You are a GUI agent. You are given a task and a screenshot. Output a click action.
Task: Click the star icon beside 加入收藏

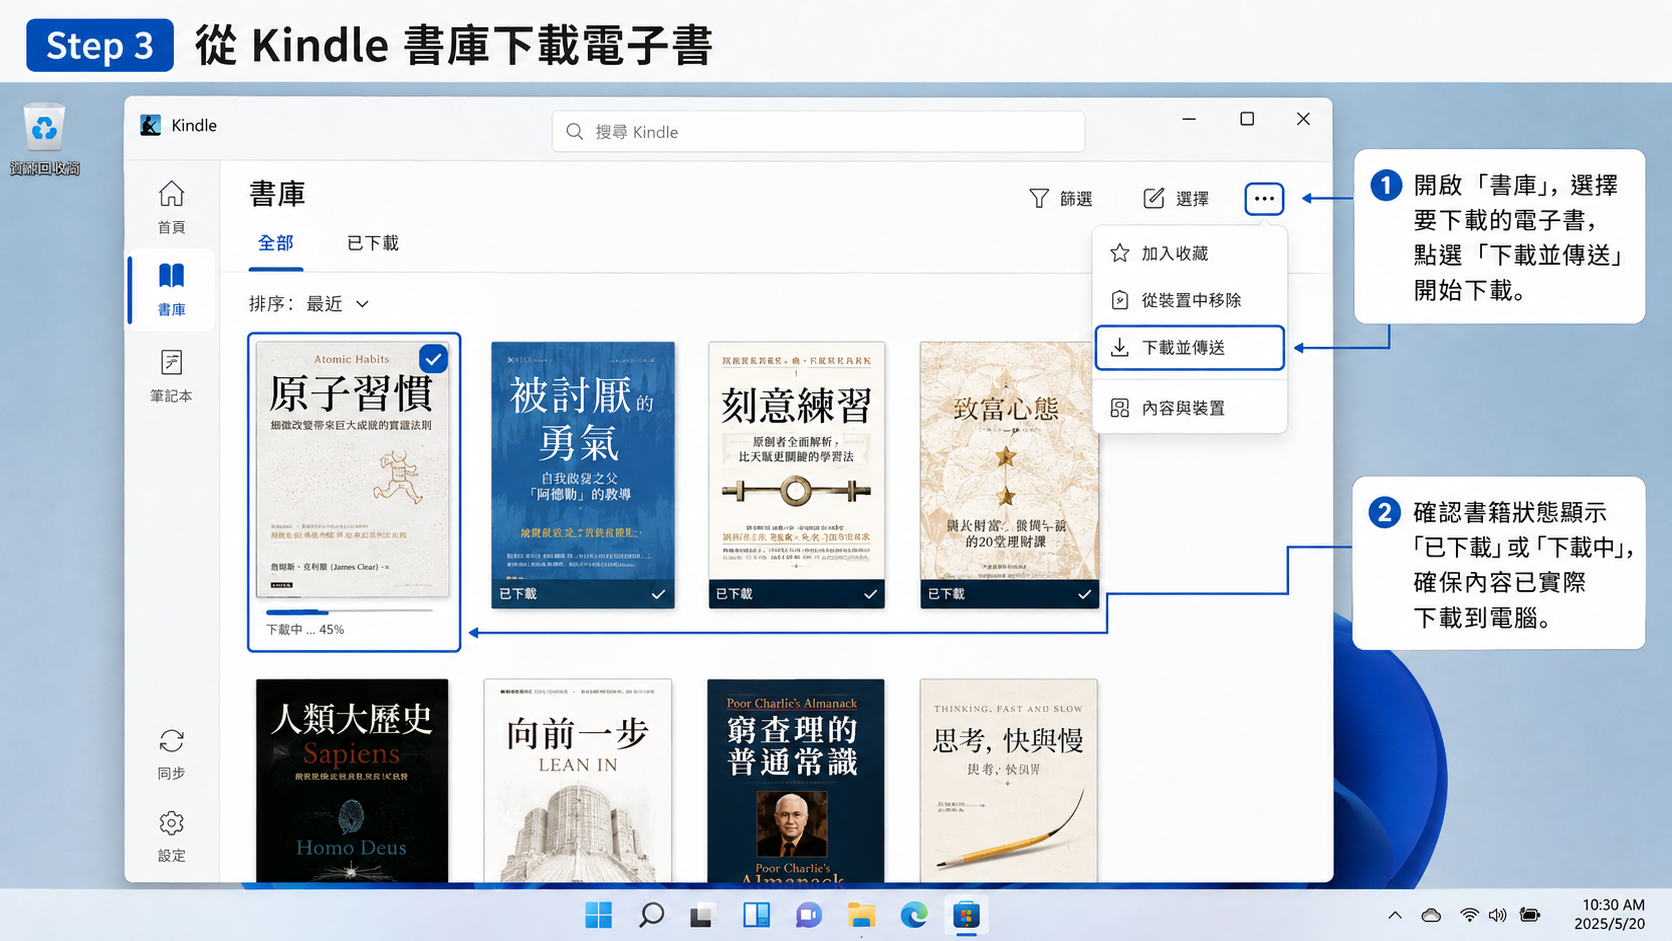1120,253
